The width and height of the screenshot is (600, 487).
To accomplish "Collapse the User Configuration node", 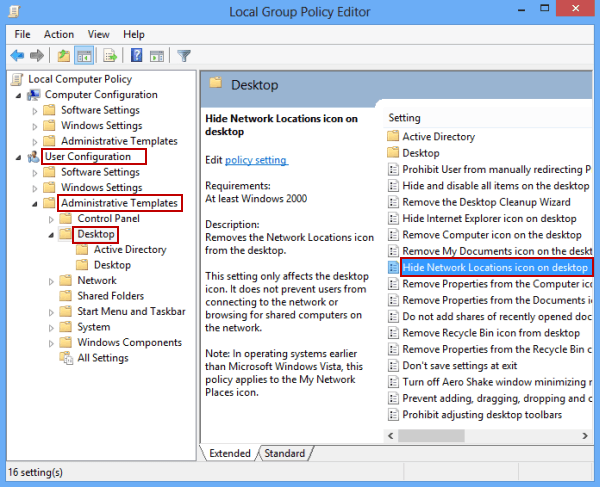I will coord(18,157).
